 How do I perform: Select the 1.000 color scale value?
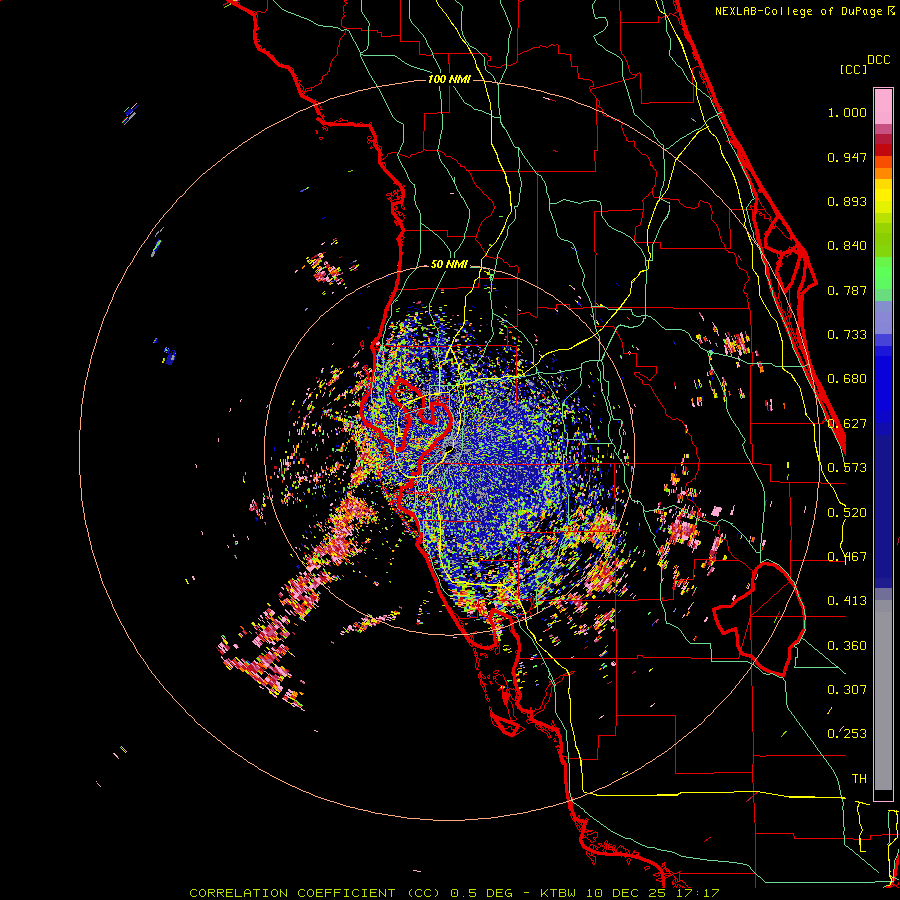pyautogui.click(x=847, y=112)
